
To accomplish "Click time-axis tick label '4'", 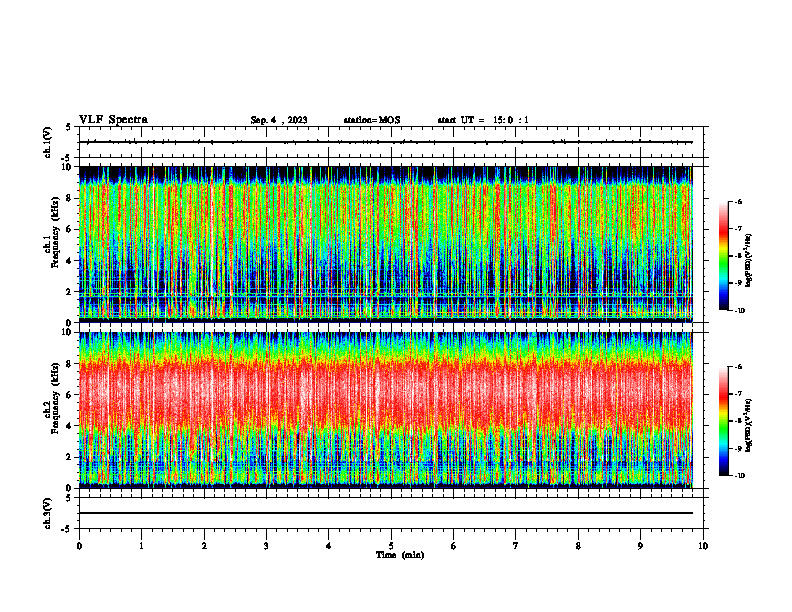I will [329, 546].
